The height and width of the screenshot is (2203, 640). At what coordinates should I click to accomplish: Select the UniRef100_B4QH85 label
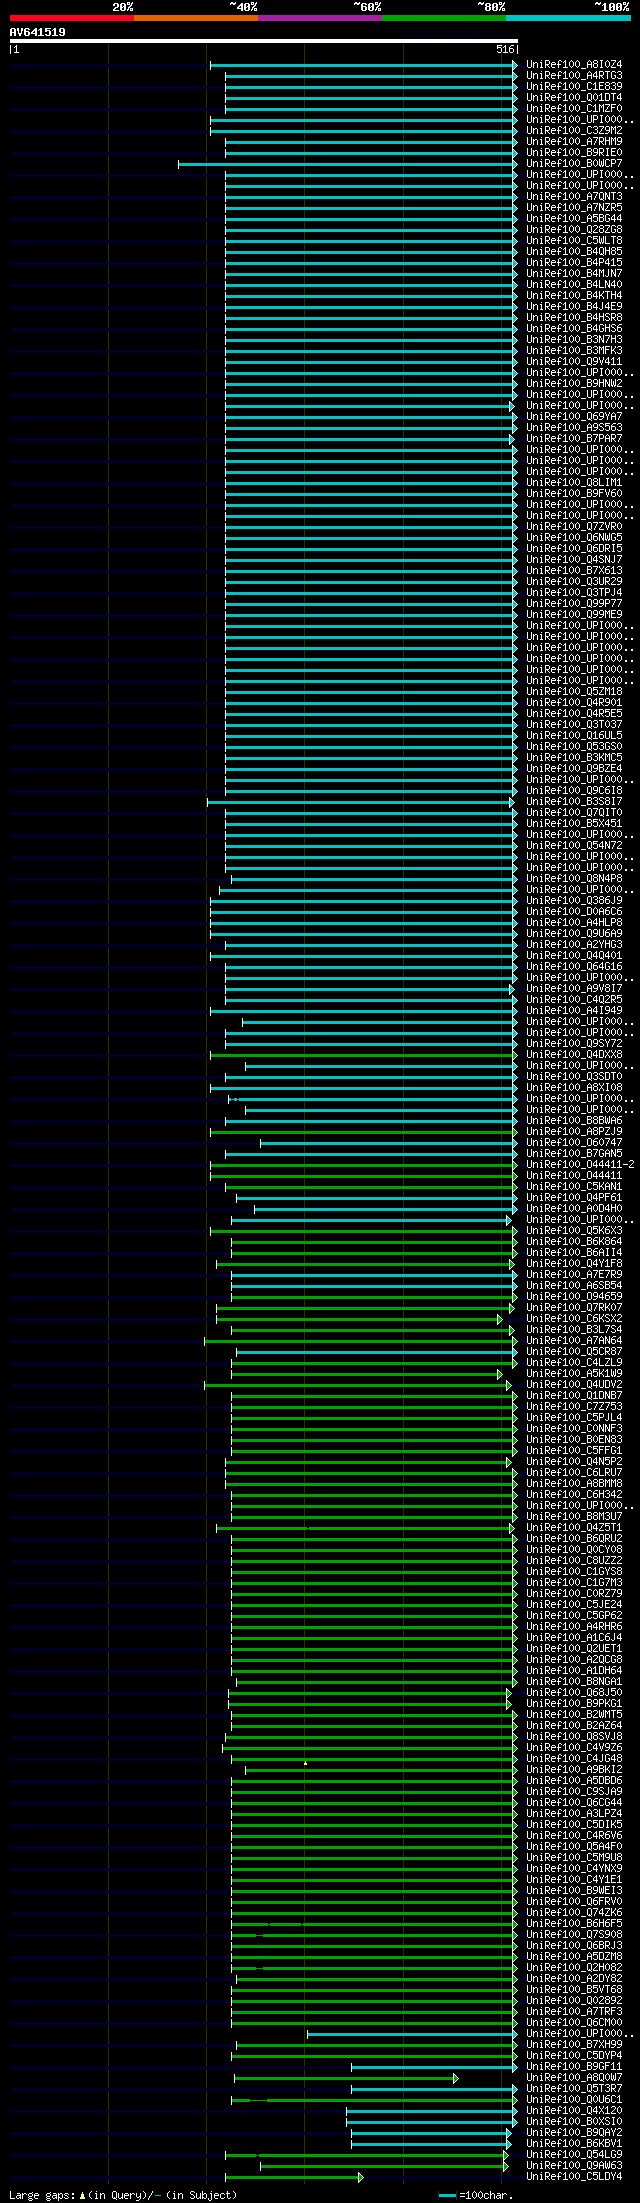pyautogui.click(x=574, y=251)
